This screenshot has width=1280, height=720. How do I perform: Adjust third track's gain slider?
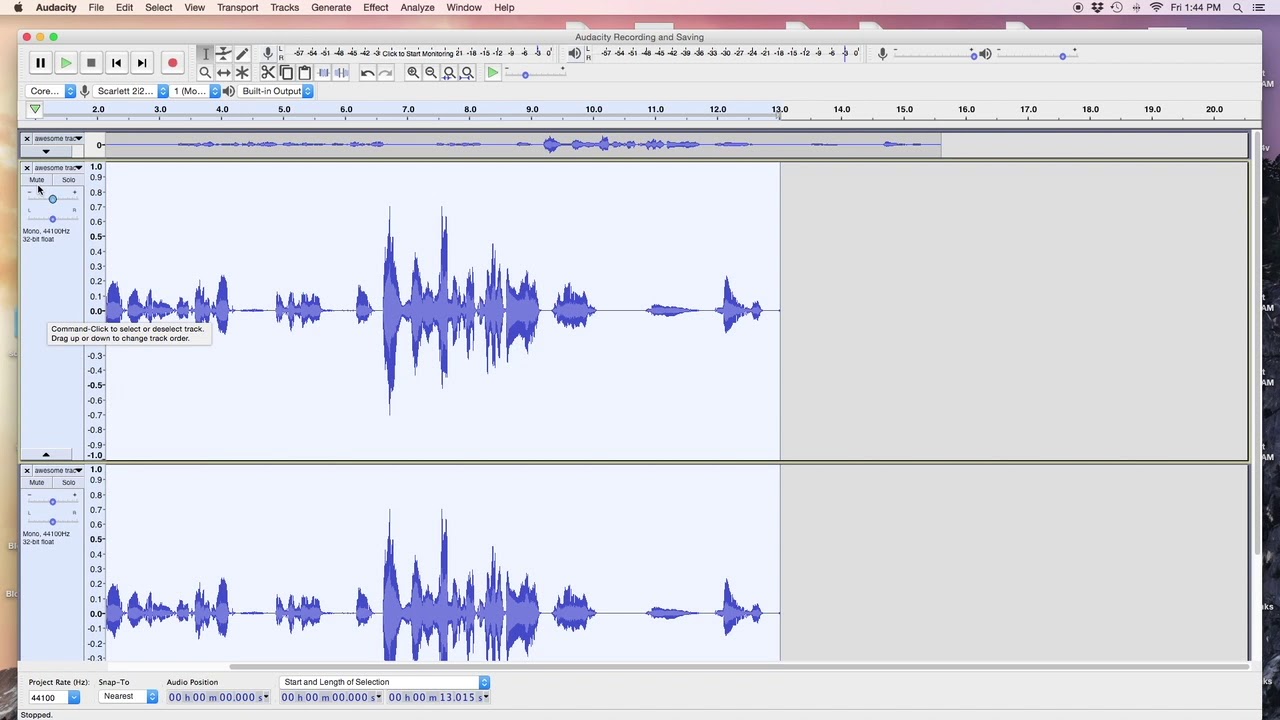click(x=52, y=501)
